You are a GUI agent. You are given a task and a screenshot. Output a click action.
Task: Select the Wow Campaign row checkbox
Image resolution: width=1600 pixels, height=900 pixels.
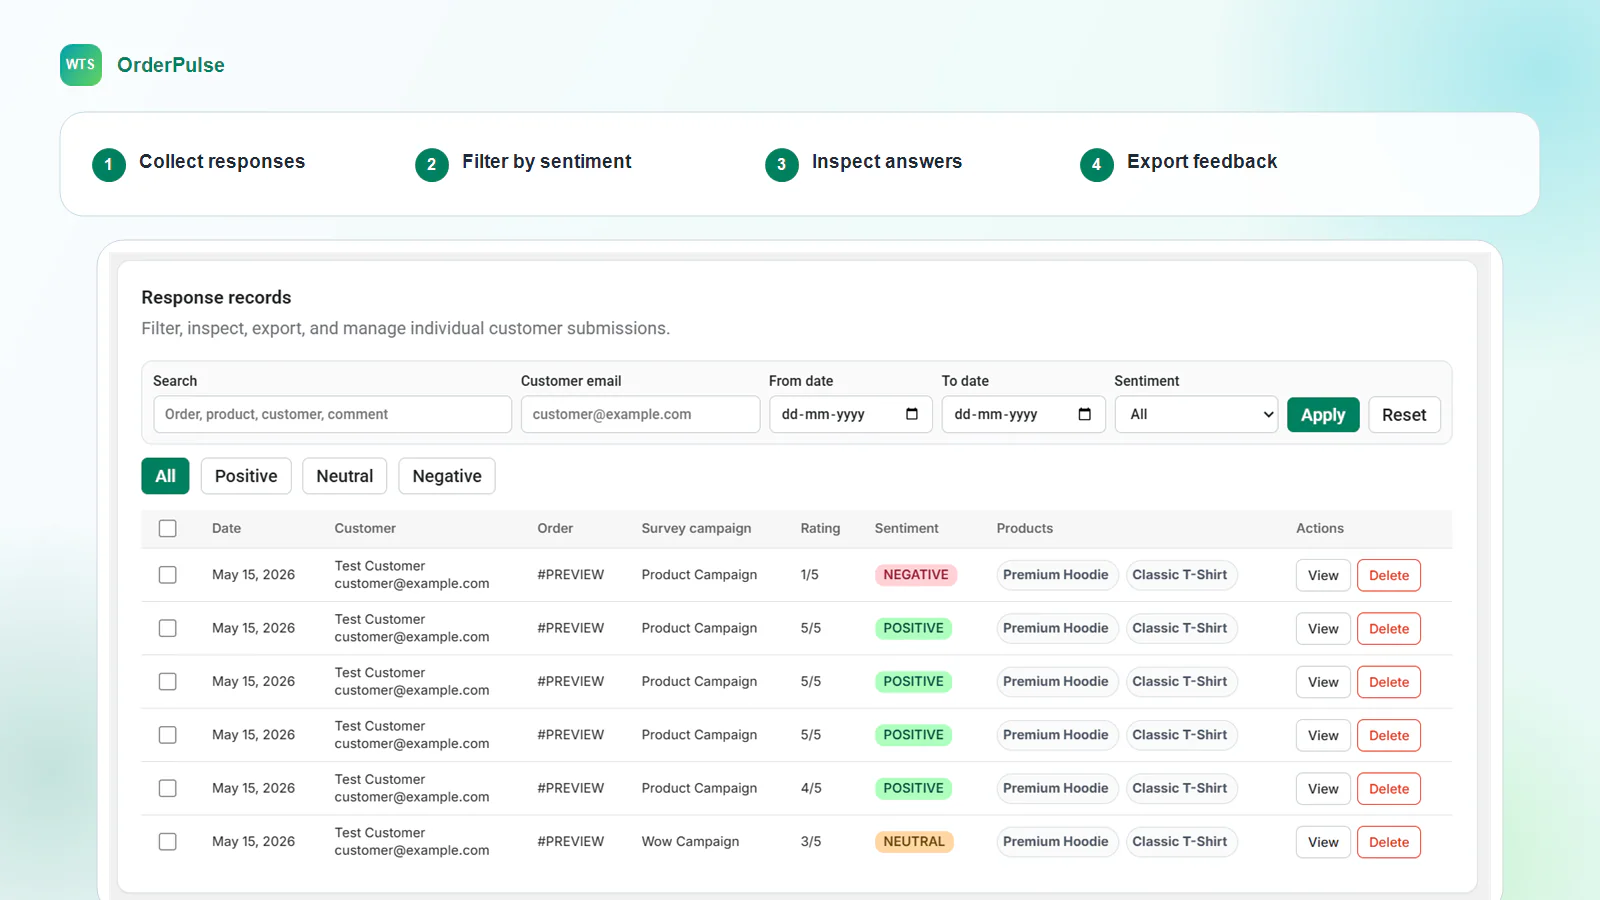tap(168, 842)
